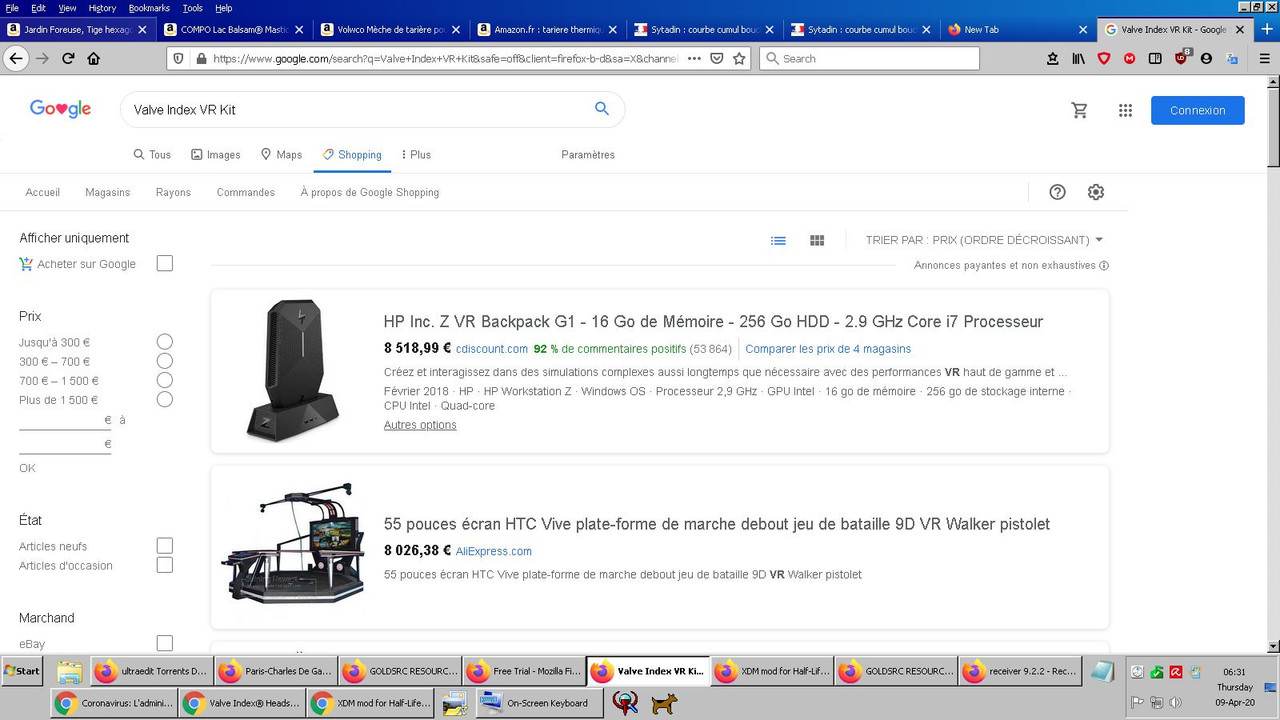This screenshot has height=720, width=1280.
Task: Open the Shopping help question-mark icon
Action: (x=1057, y=192)
